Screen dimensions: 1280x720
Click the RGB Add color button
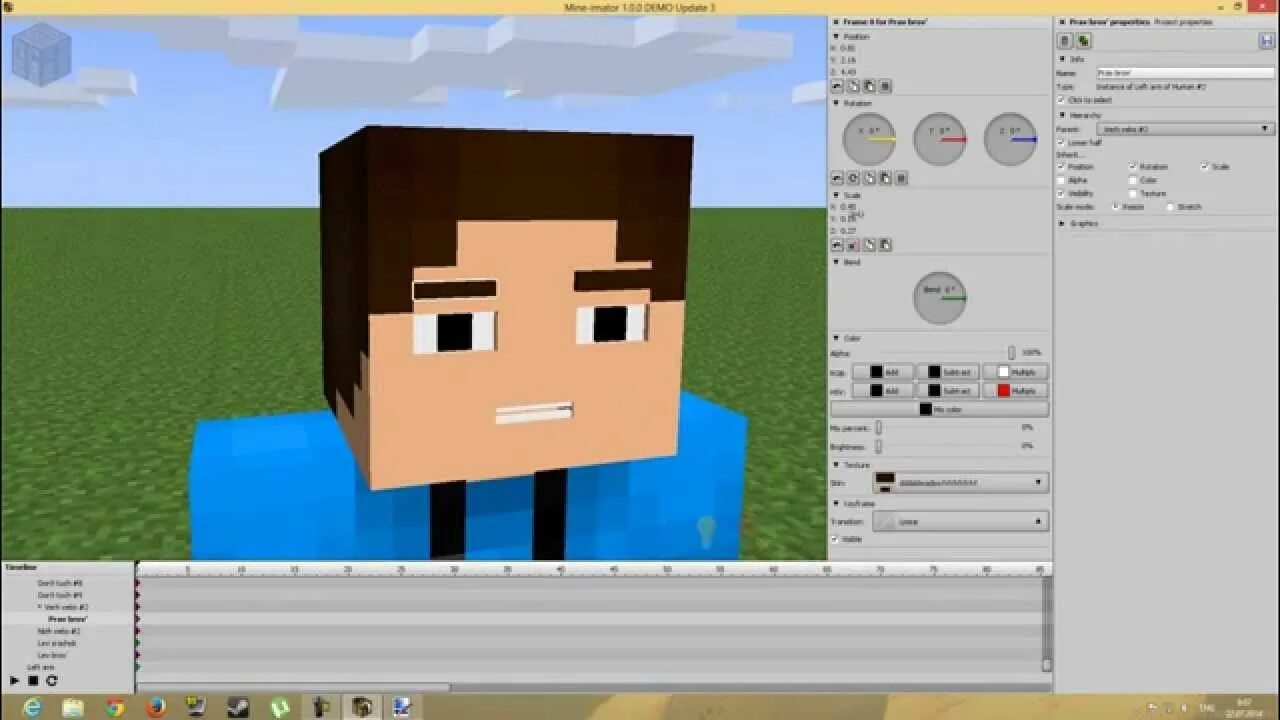point(883,372)
